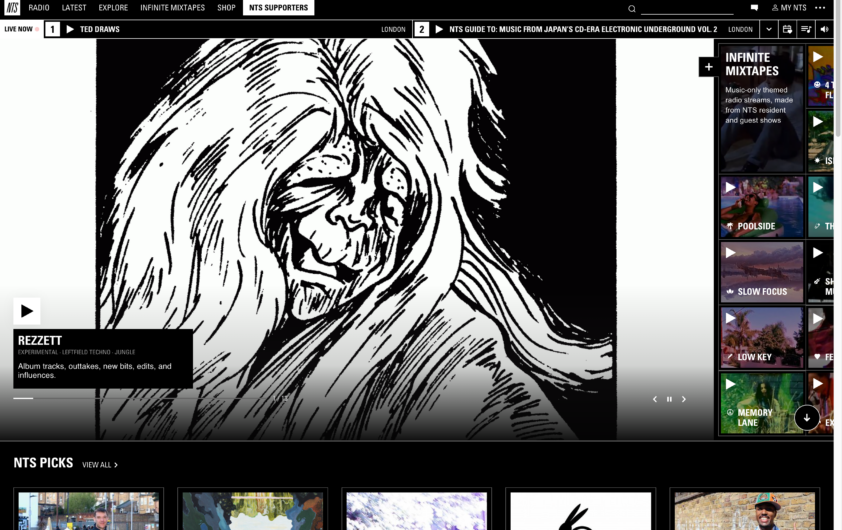Go to next carousel slide
The height and width of the screenshot is (530, 842).
coord(684,399)
